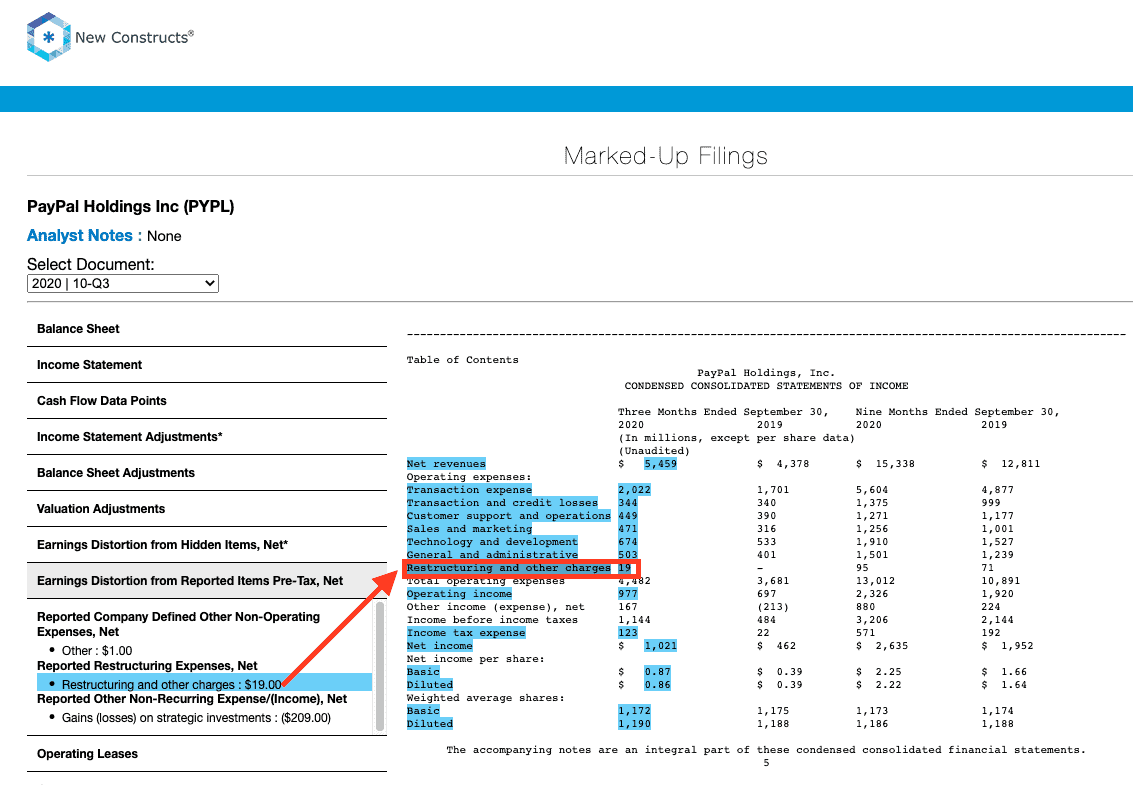Click Transaction and credit losses label
Screen dimensions: 1133x785
point(502,503)
